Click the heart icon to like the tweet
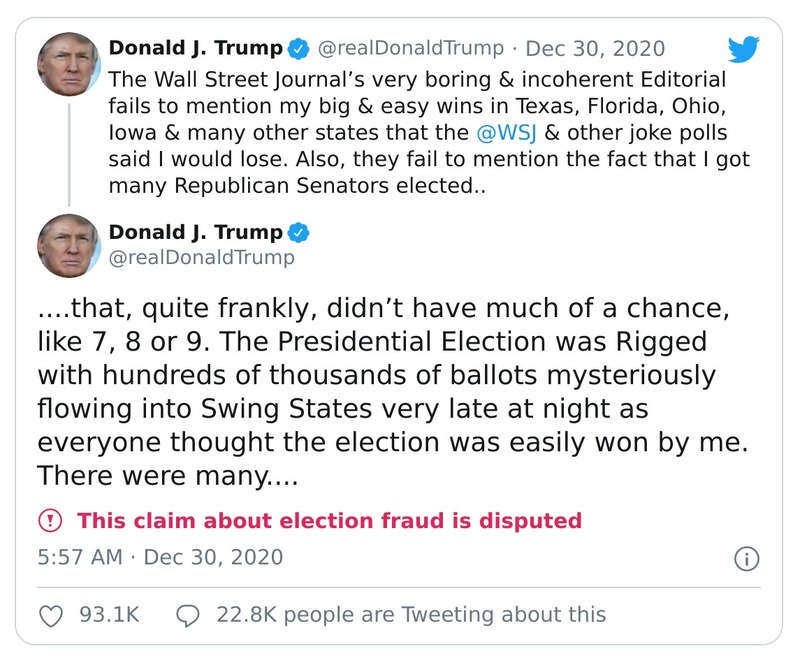This screenshot has height=665, width=800. (x=49, y=614)
